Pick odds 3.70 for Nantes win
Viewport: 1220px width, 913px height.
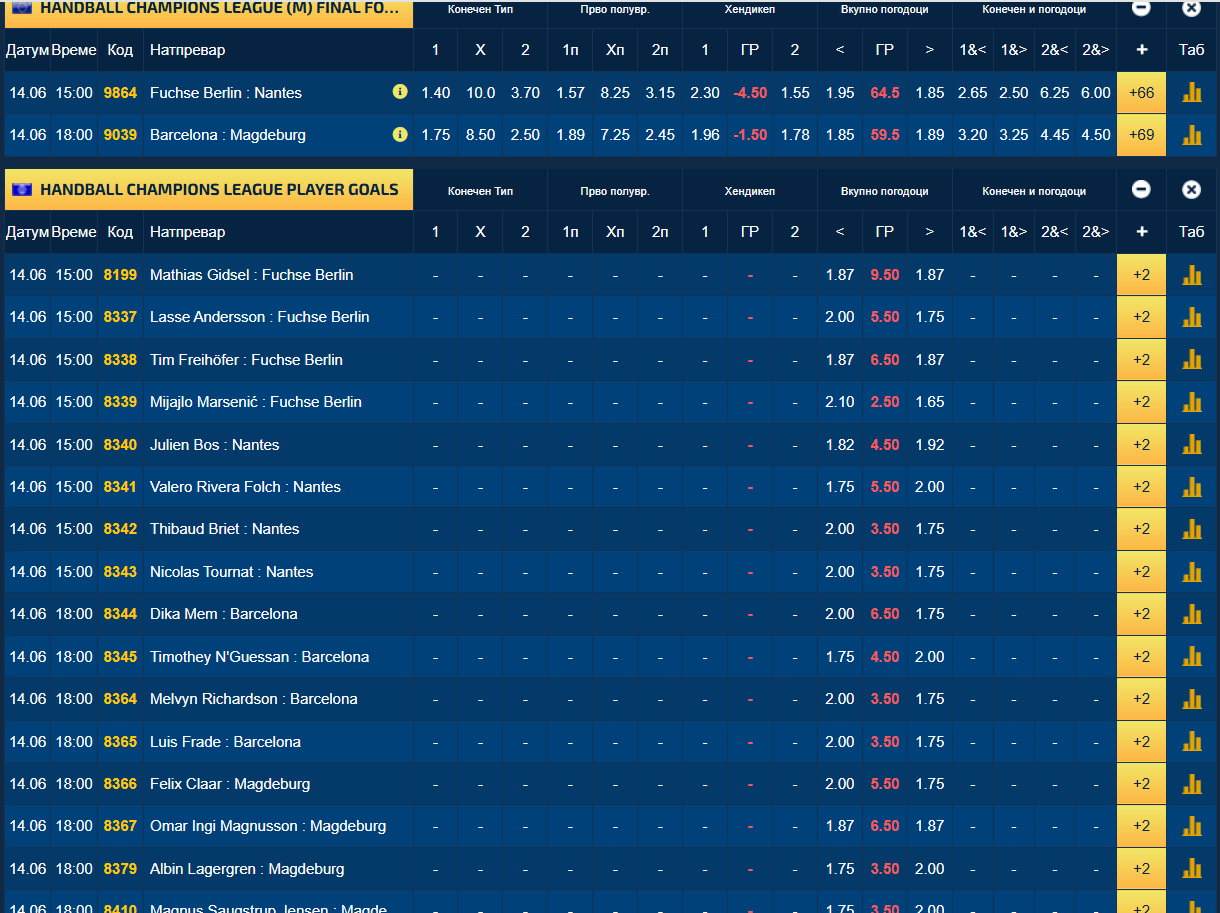pyautogui.click(x=525, y=92)
